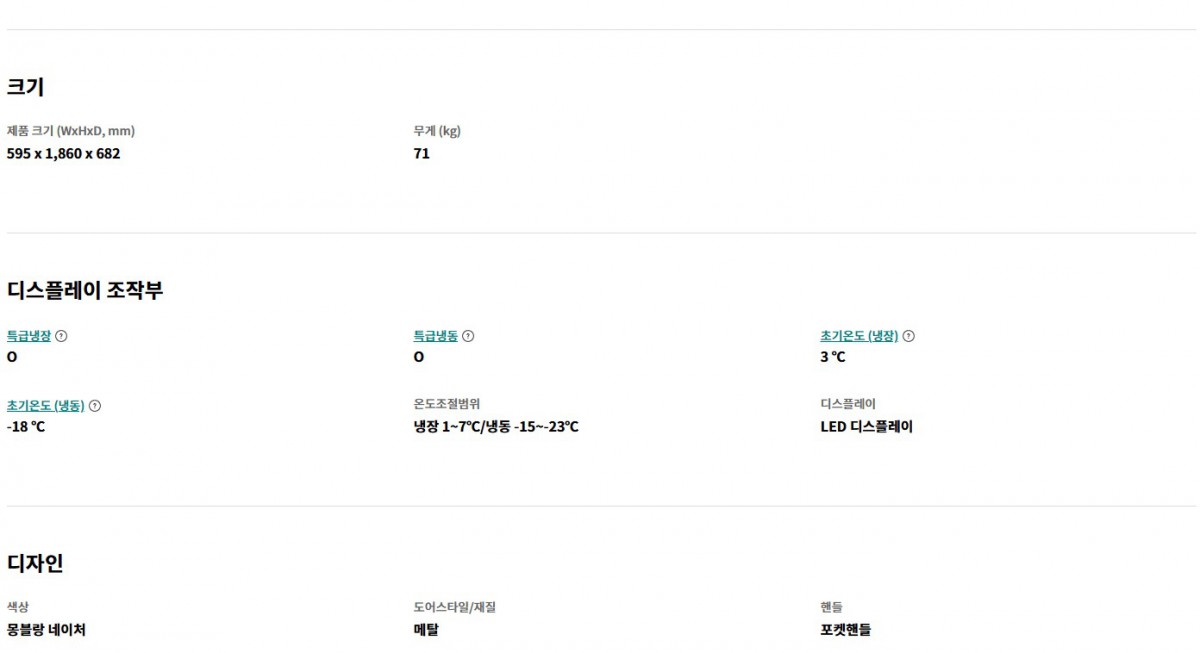Click the product size value 595 x 1,860 x 682
The image size is (1200, 653).
(x=63, y=154)
